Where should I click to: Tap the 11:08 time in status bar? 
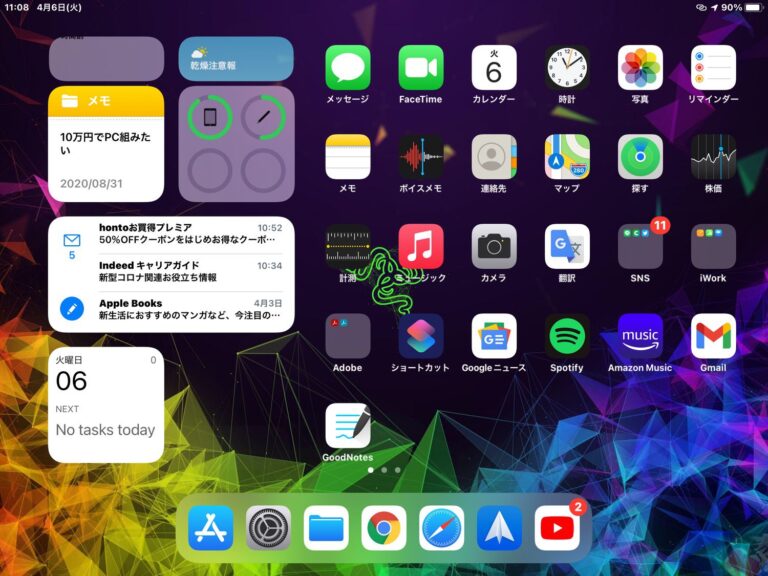pyautogui.click(x=17, y=7)
